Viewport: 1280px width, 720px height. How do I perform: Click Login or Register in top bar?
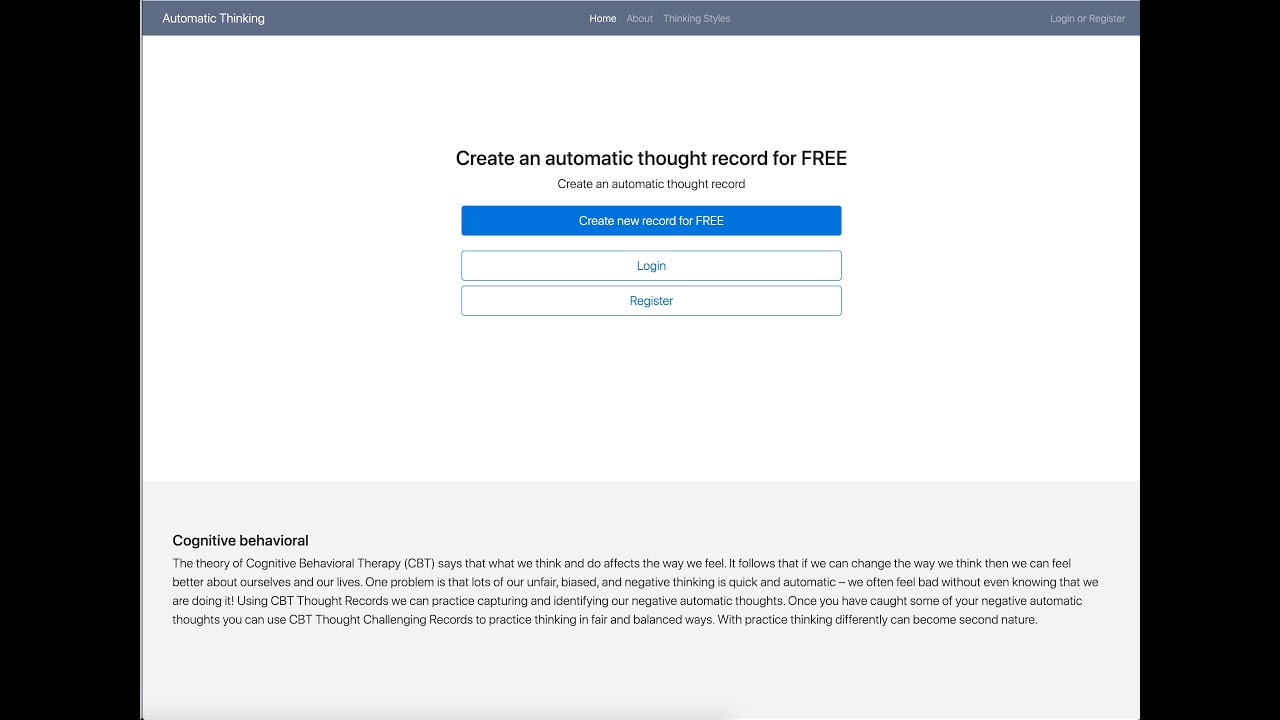tap(1087, 18)
